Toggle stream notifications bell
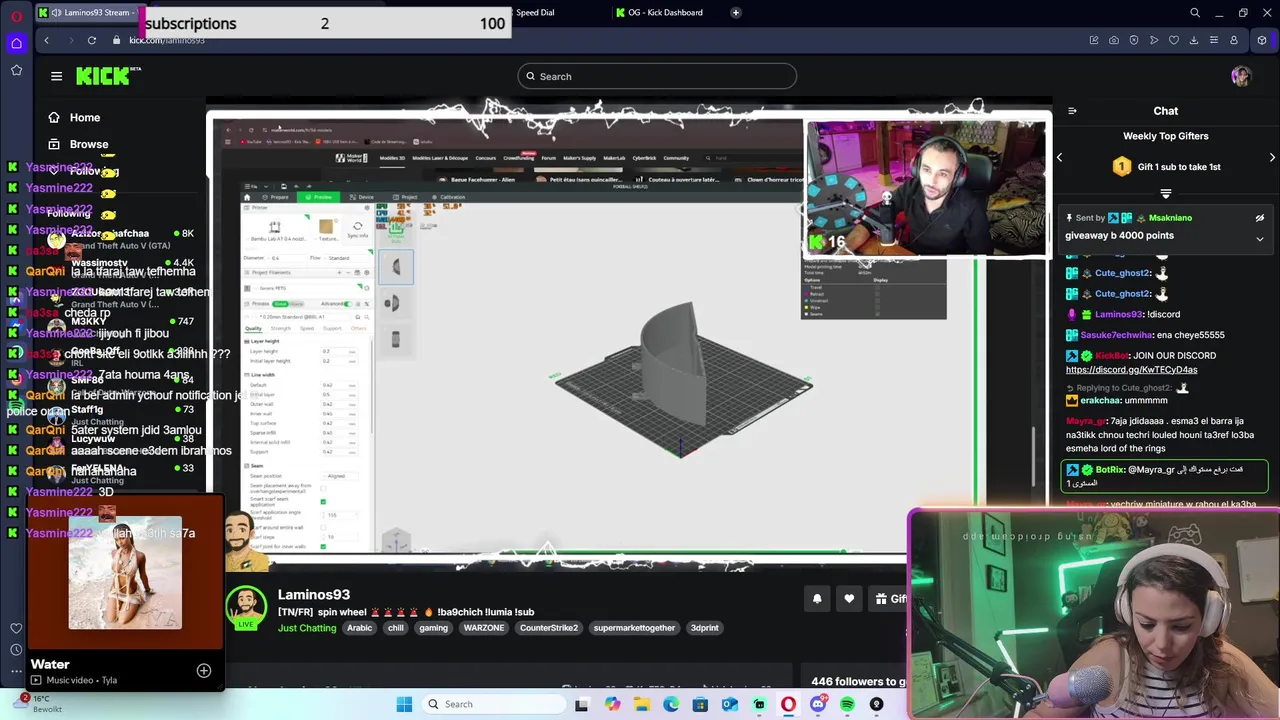 (x=817, y=599)
